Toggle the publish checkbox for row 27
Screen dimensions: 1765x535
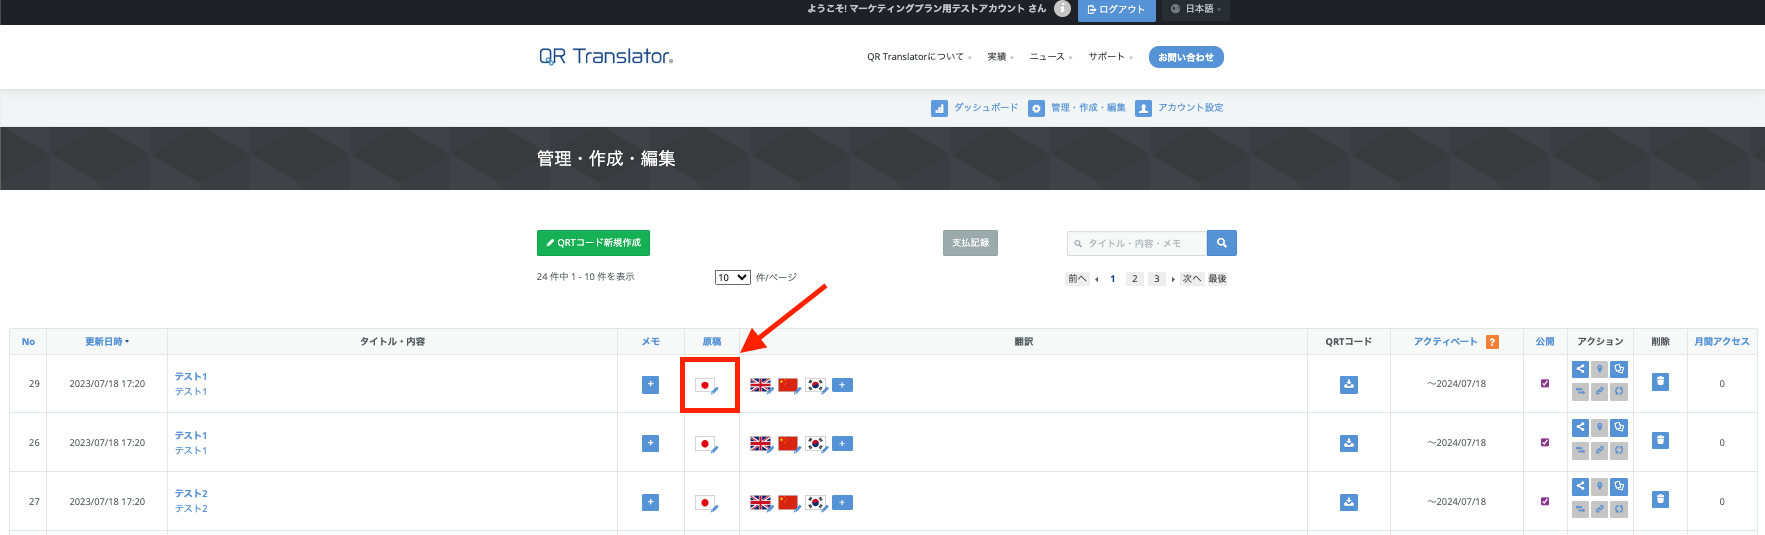click(1545, 501)
